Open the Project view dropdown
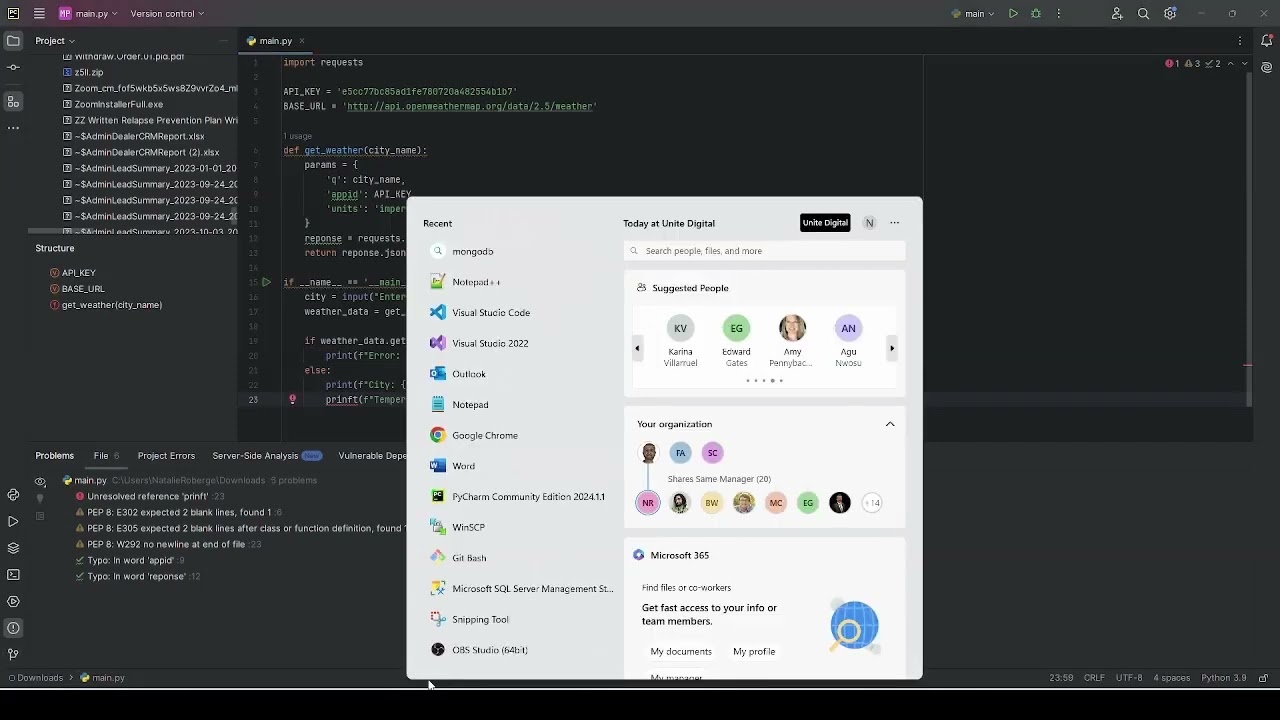This screenshot has width=1280, height=720. (55, 41)
